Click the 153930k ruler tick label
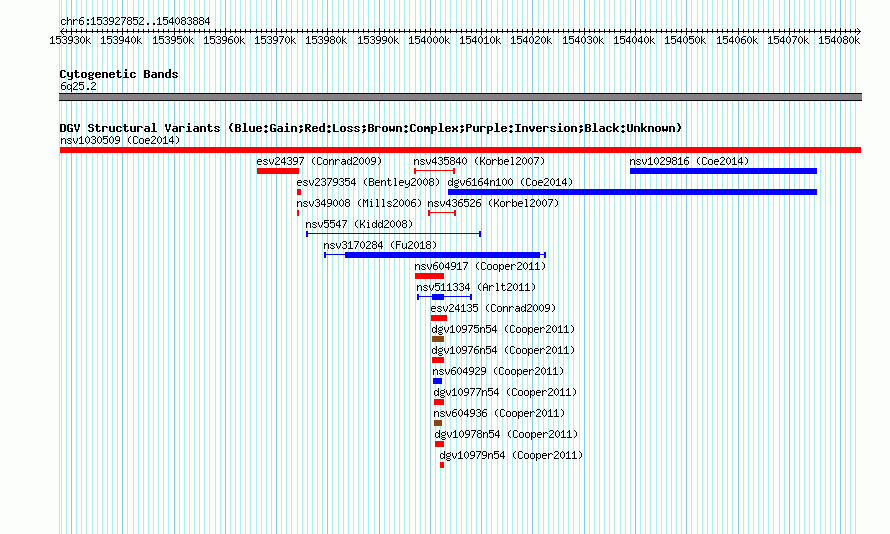890x534 pixels. (70, 40)
